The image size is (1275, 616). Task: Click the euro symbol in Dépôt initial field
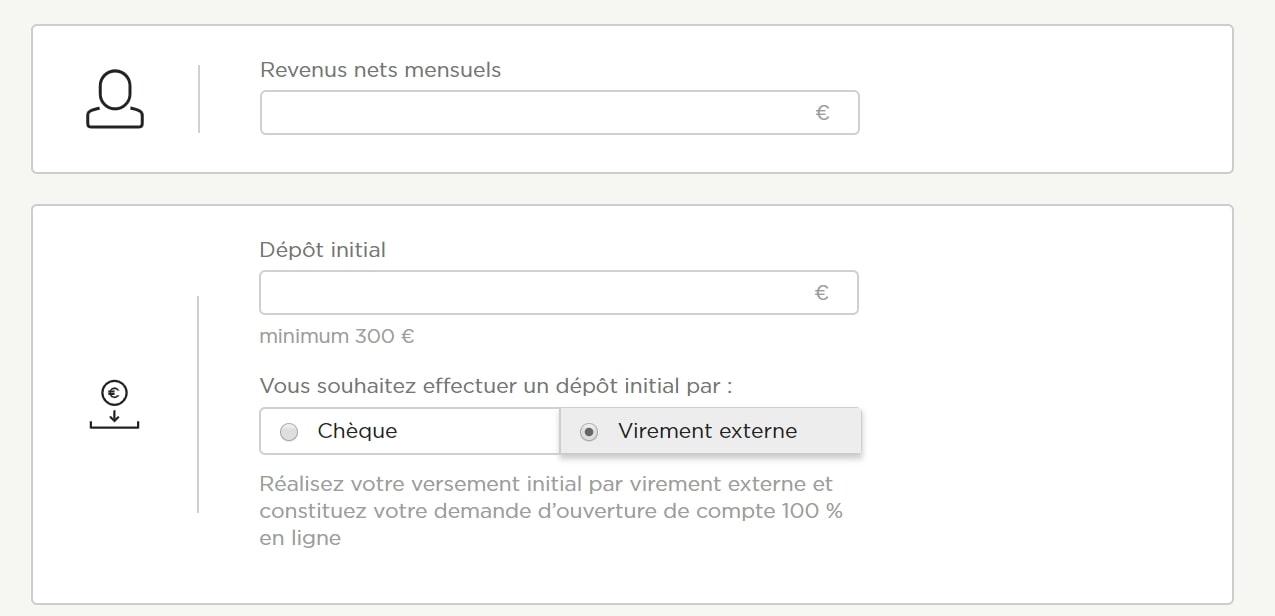822,293
